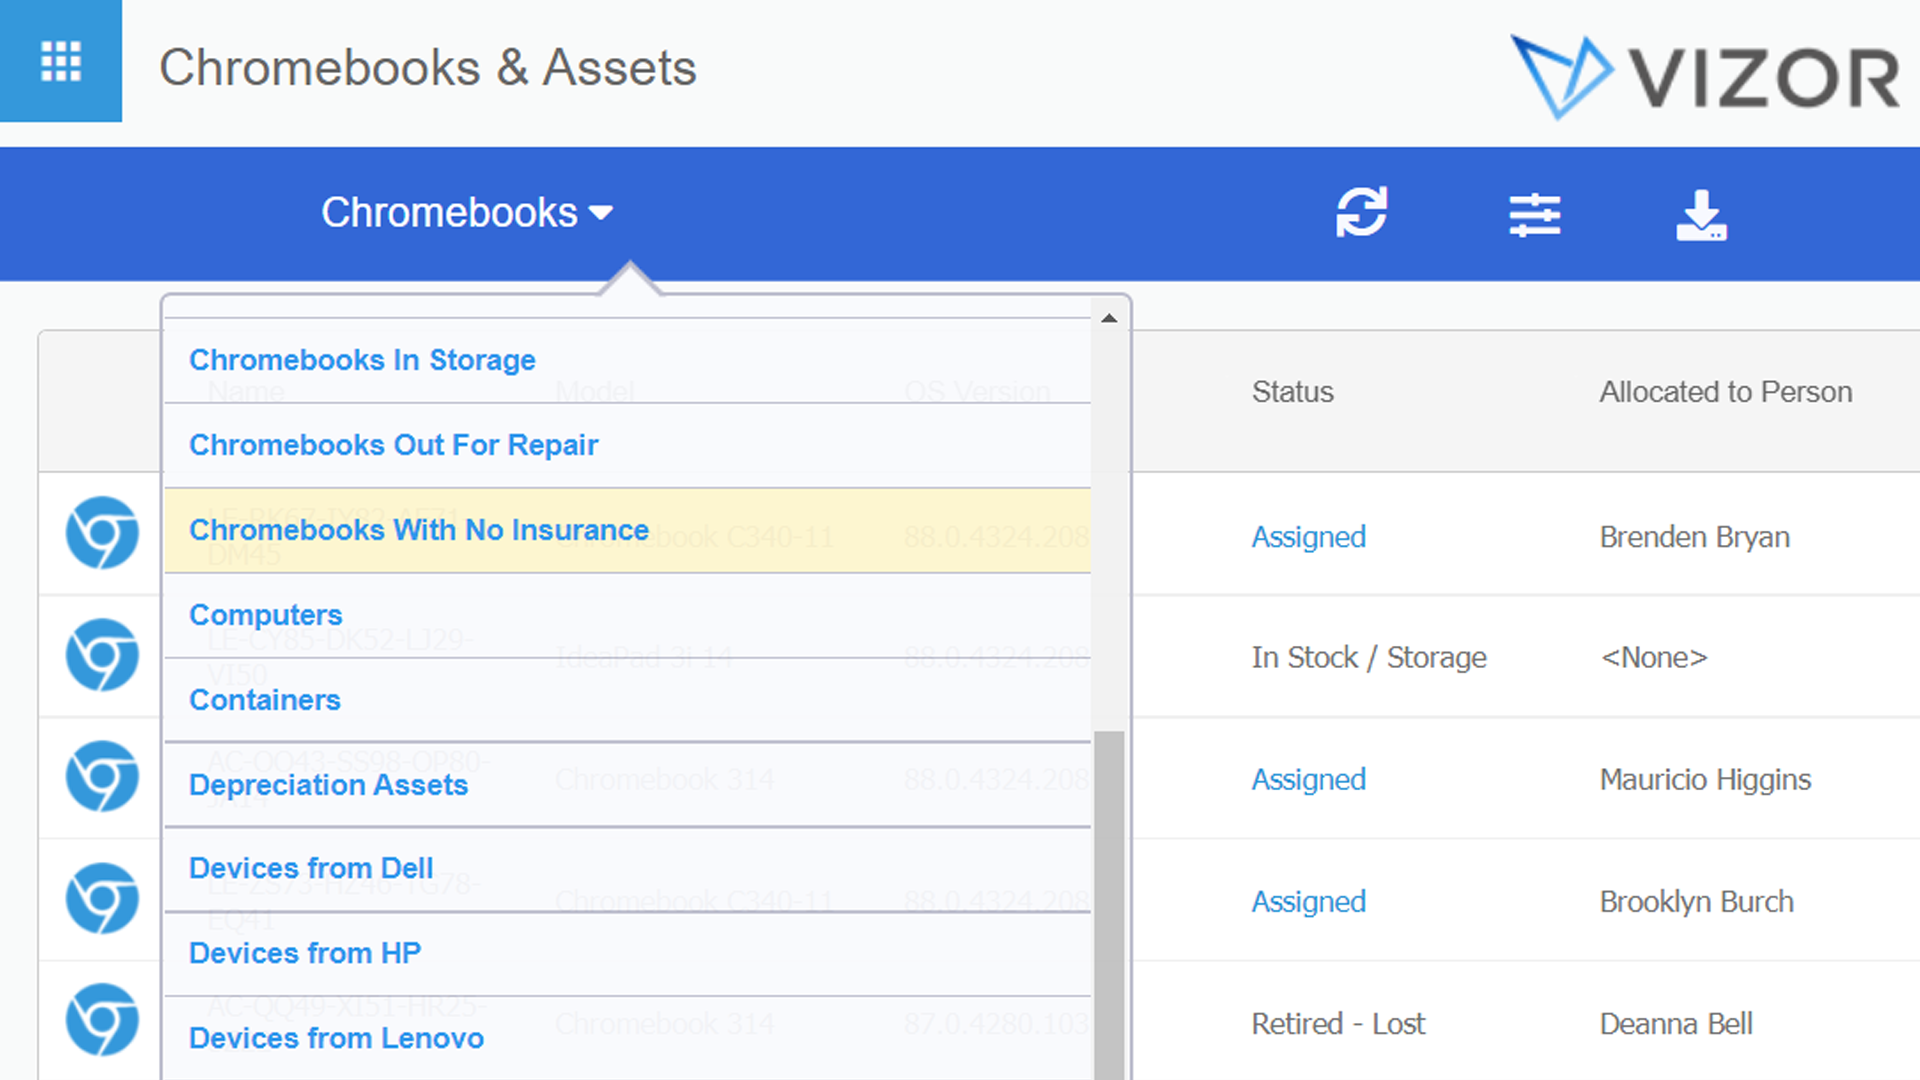Click the Brenden Bryan cell
The width and height of the screenshot is (1920, 1080).
[1694, 537]
